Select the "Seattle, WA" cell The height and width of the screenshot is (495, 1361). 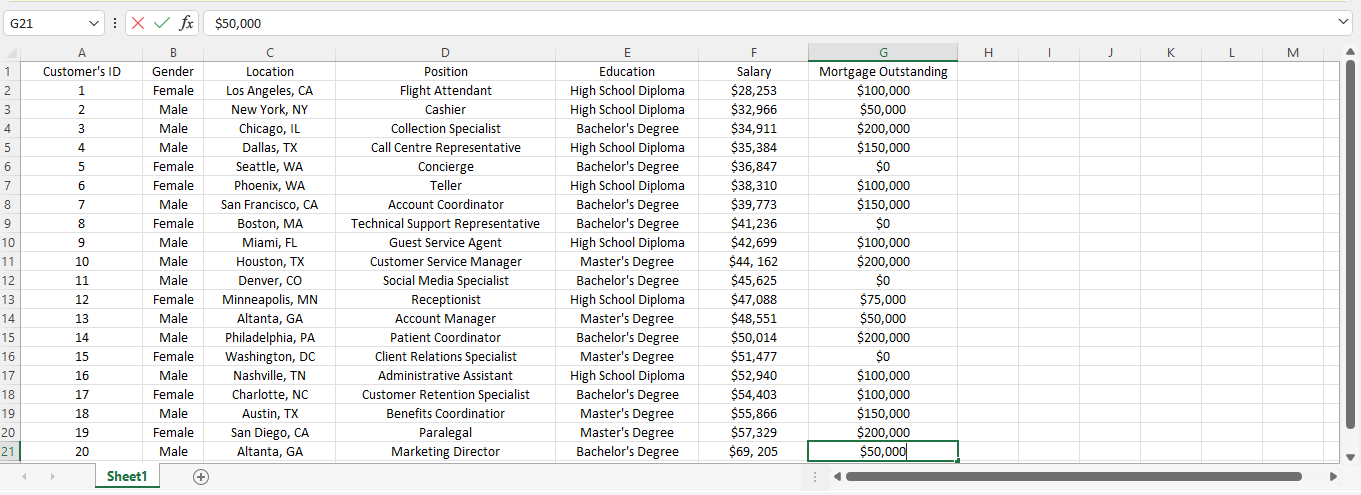(270, 167)
